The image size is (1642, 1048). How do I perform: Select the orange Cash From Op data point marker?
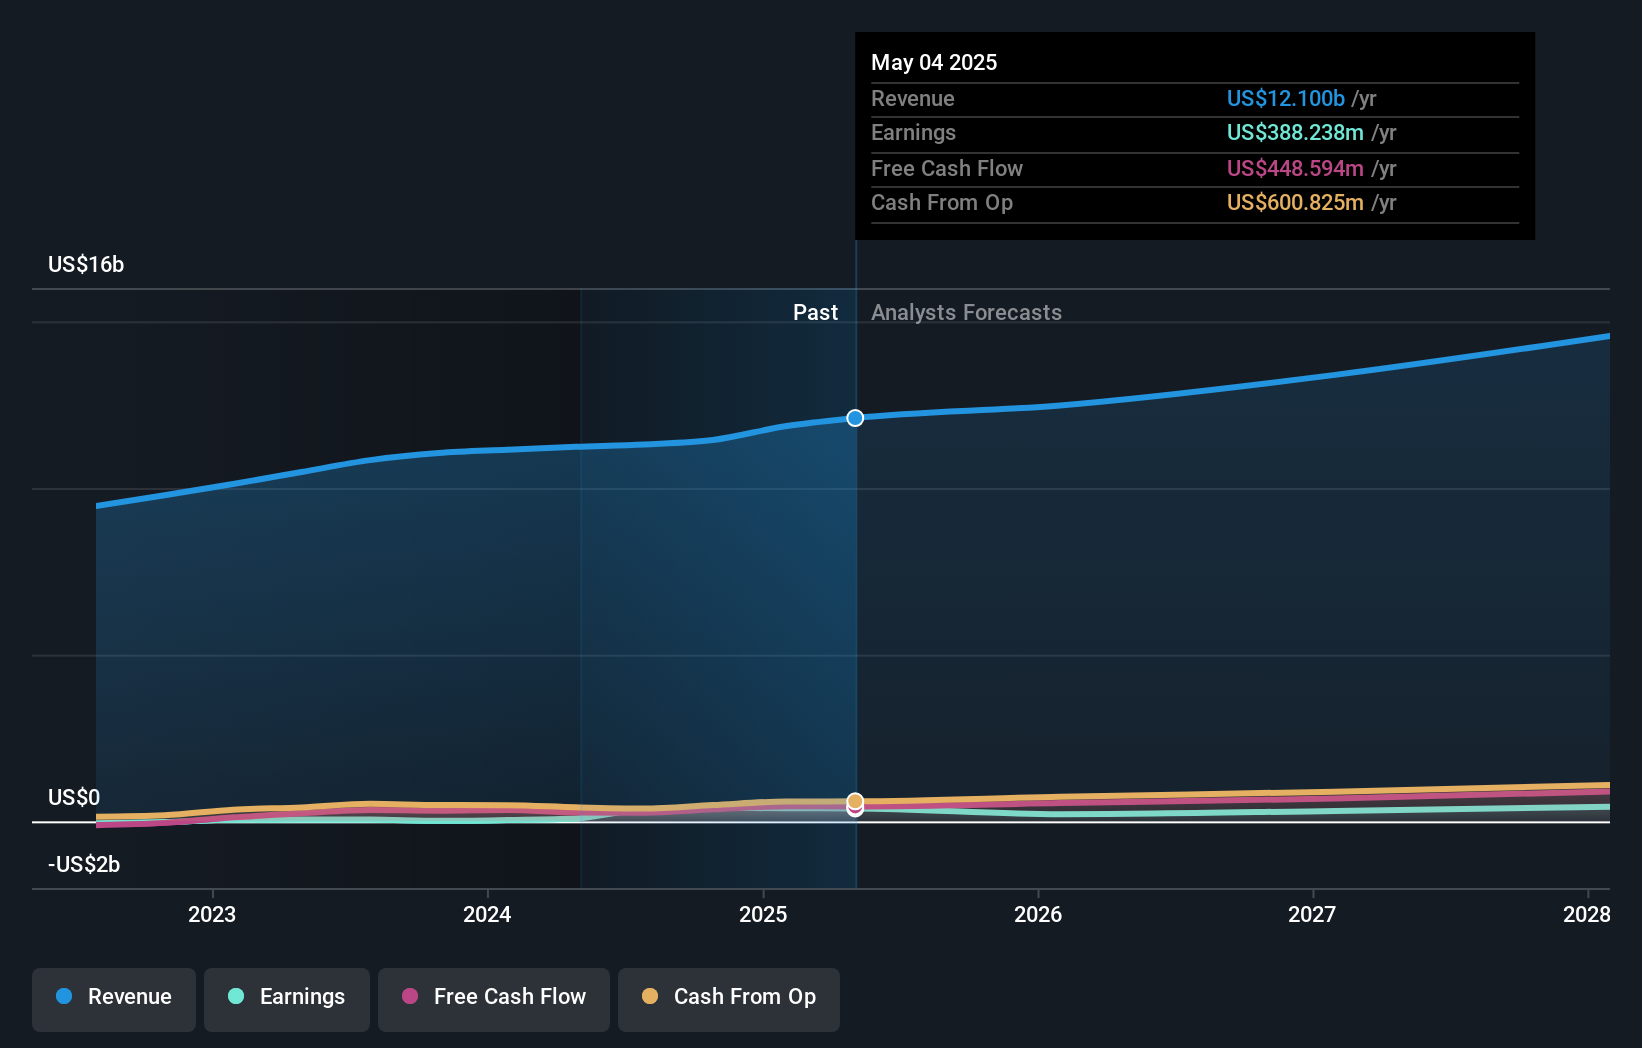click(855, 800)
